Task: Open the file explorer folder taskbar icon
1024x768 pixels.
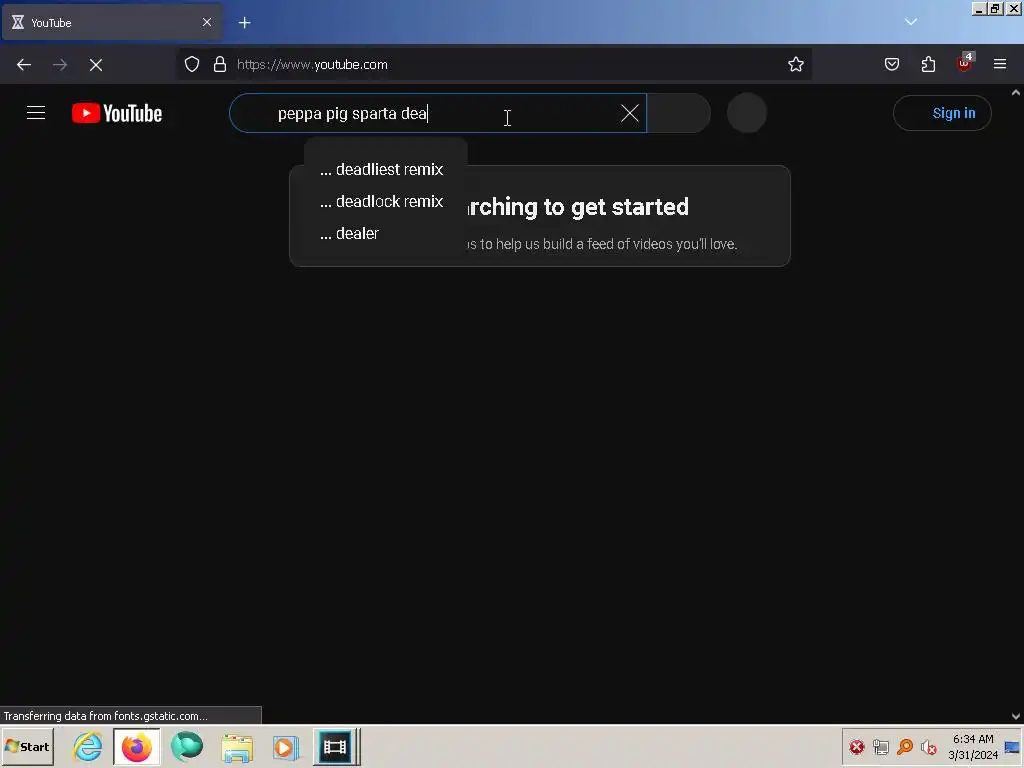Action: pyautogui.click(x=236, y=748)
